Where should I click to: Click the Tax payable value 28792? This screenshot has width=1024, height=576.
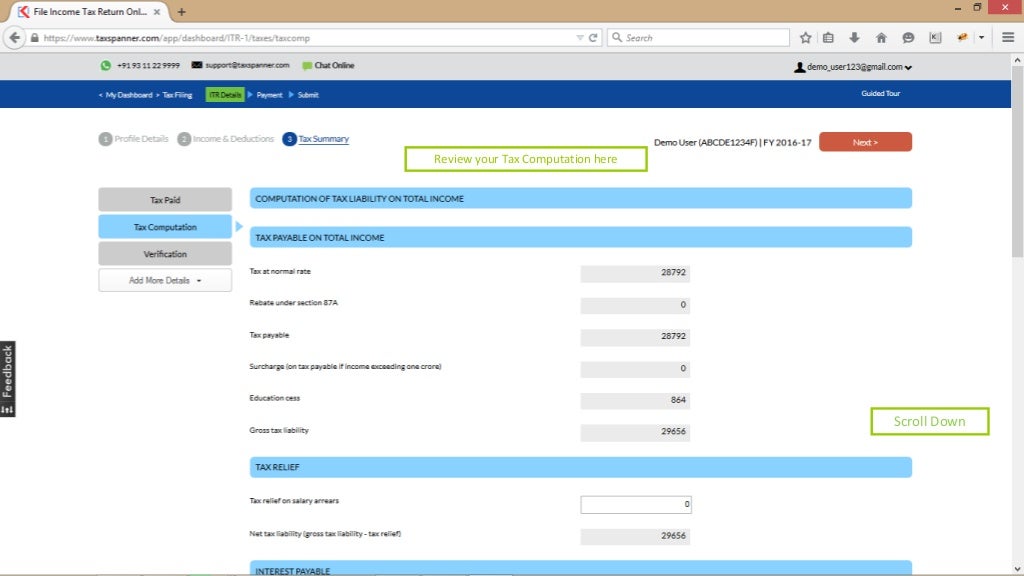[x=635, y=336]
